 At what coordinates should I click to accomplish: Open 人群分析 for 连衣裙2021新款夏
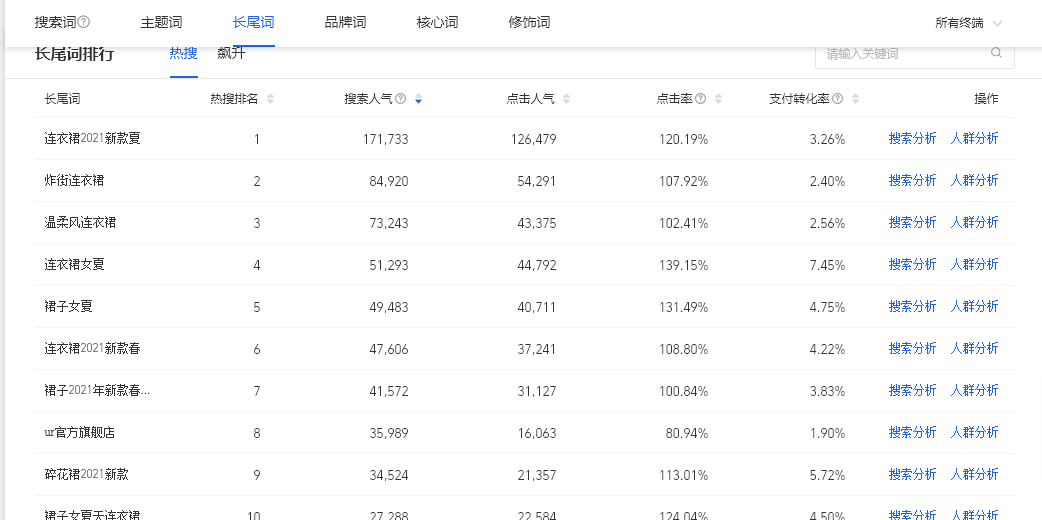click(974, 138)
